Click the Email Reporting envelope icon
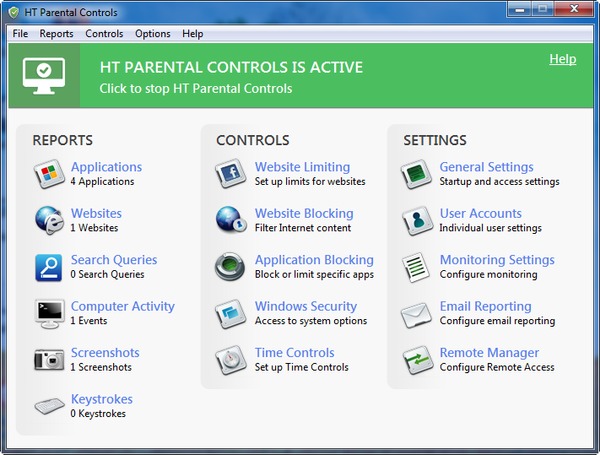 416,314
